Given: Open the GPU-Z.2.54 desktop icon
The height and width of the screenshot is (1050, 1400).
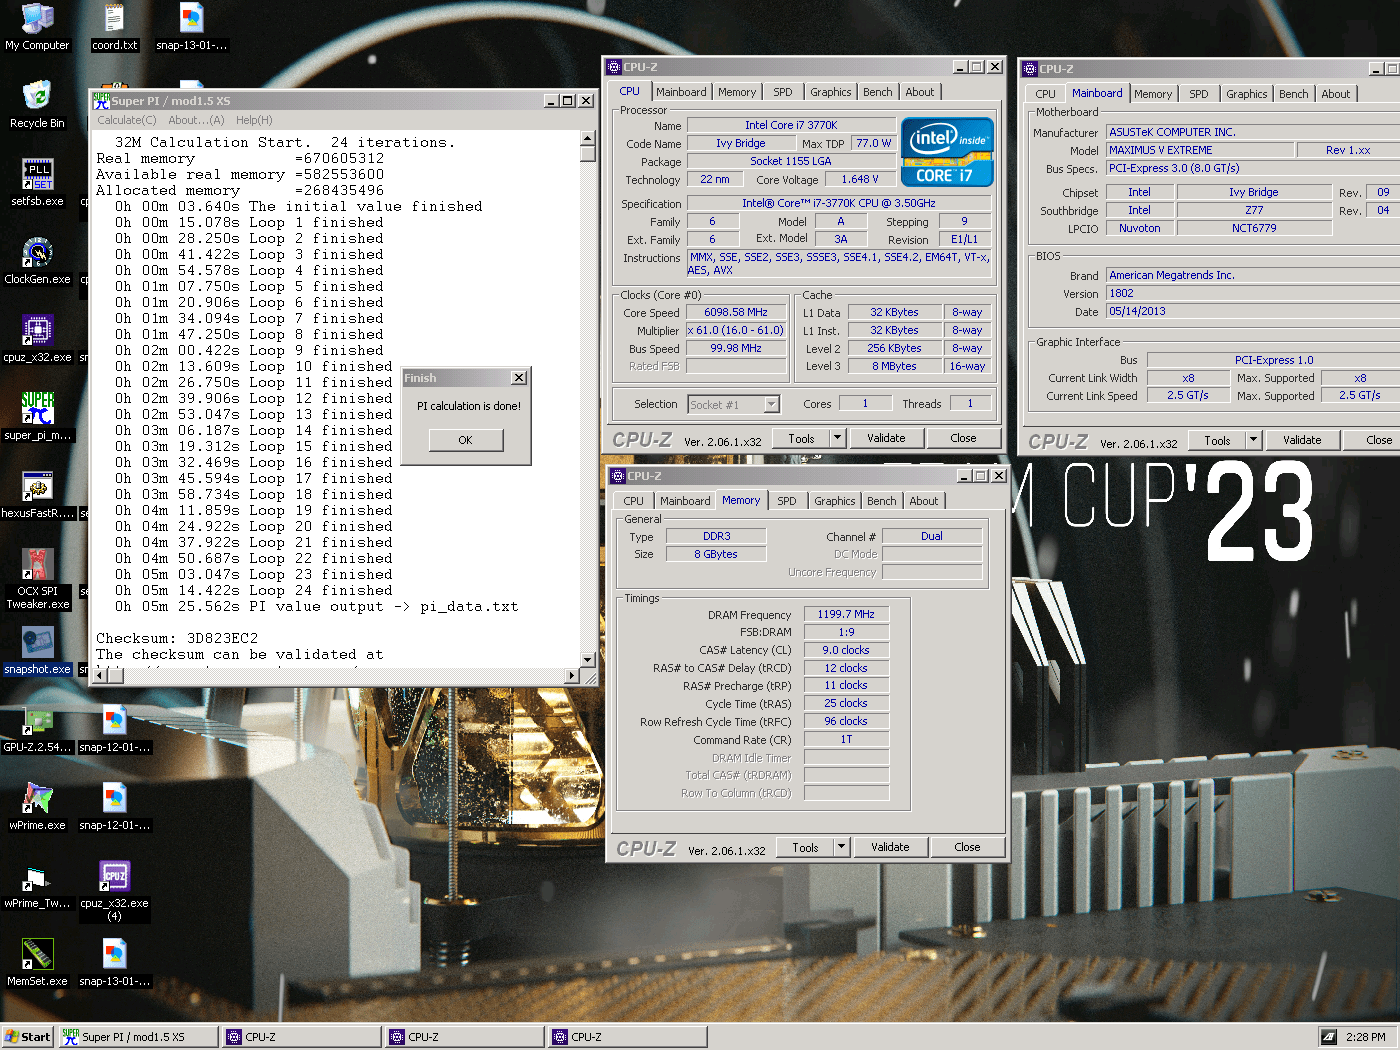Looking at the screenshot, I should click(37, 729).
